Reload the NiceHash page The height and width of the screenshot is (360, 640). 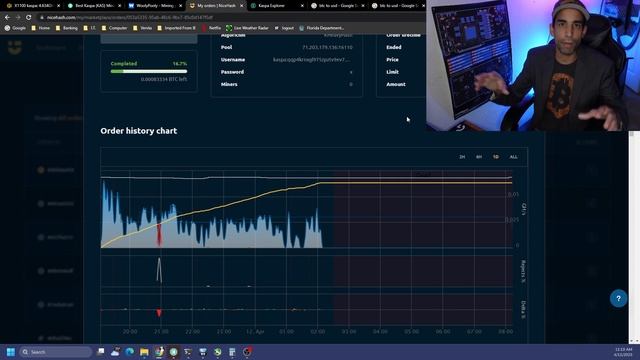point(29,17)
